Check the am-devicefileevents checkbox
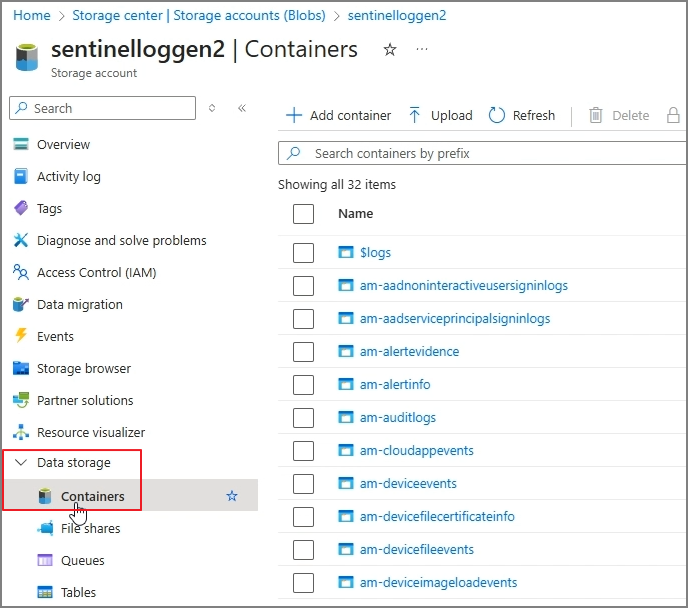Image resolution: width=688 pixels, height=608 pixels. (x=303, y=550)
